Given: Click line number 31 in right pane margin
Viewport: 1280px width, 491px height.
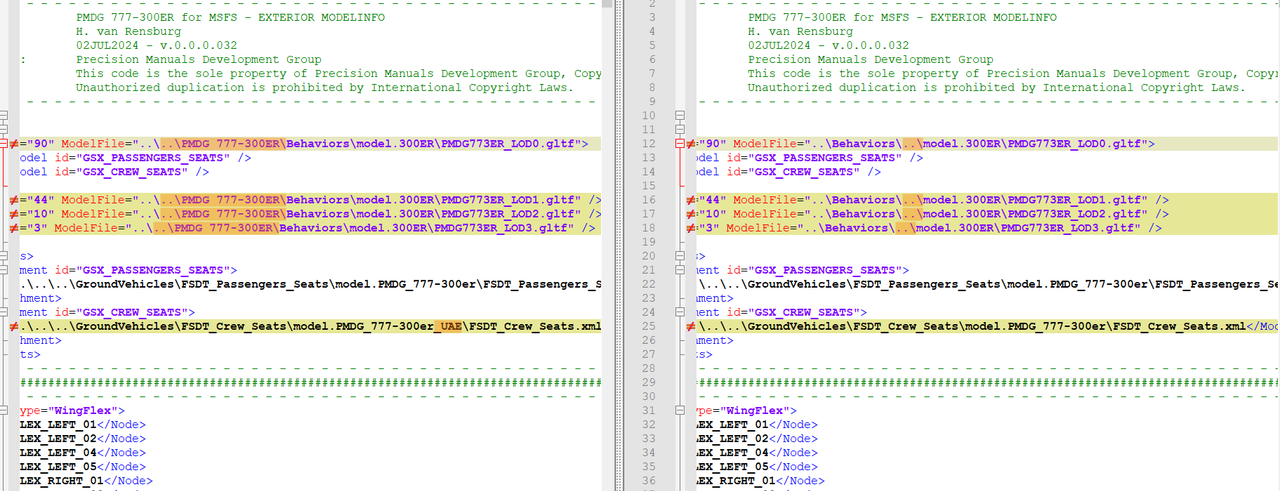Looking at the screenshot, I should coord(650,410).
